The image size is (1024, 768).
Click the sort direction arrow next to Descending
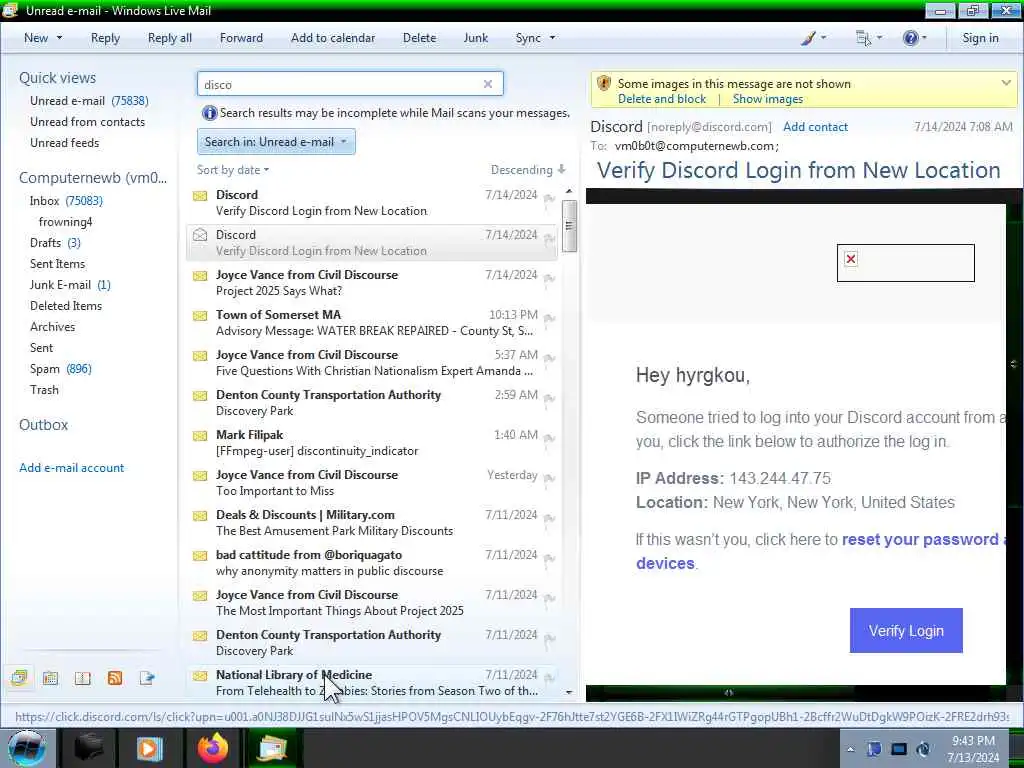click(x=562, y=170)
